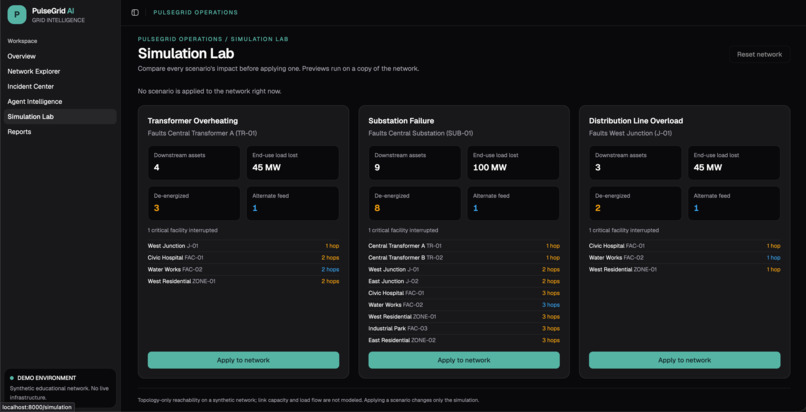Click the topology-only reachability footnote
806x412 pixels.
coord(308,400)
